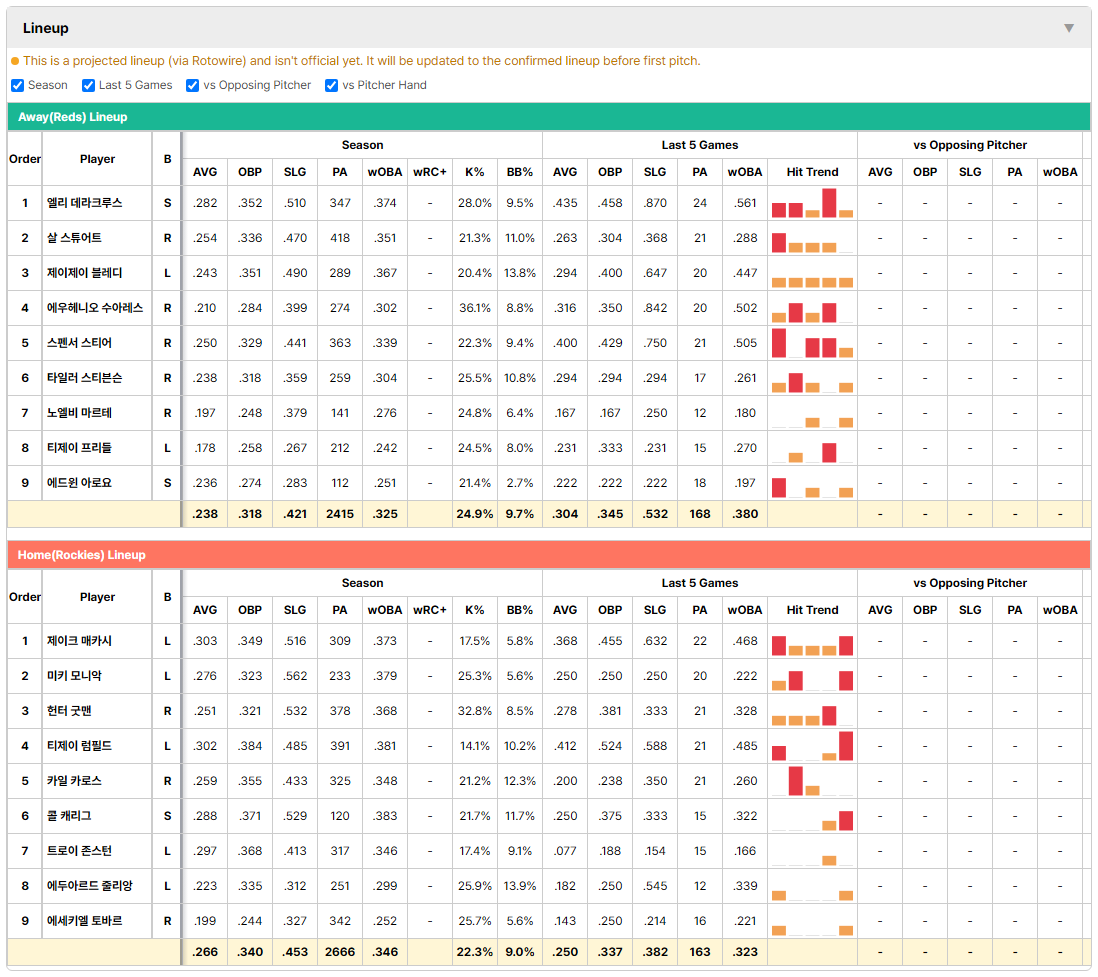Click the Reds Hit Trend column header
Screen dimensions: 1098x977
click(812, 172)
